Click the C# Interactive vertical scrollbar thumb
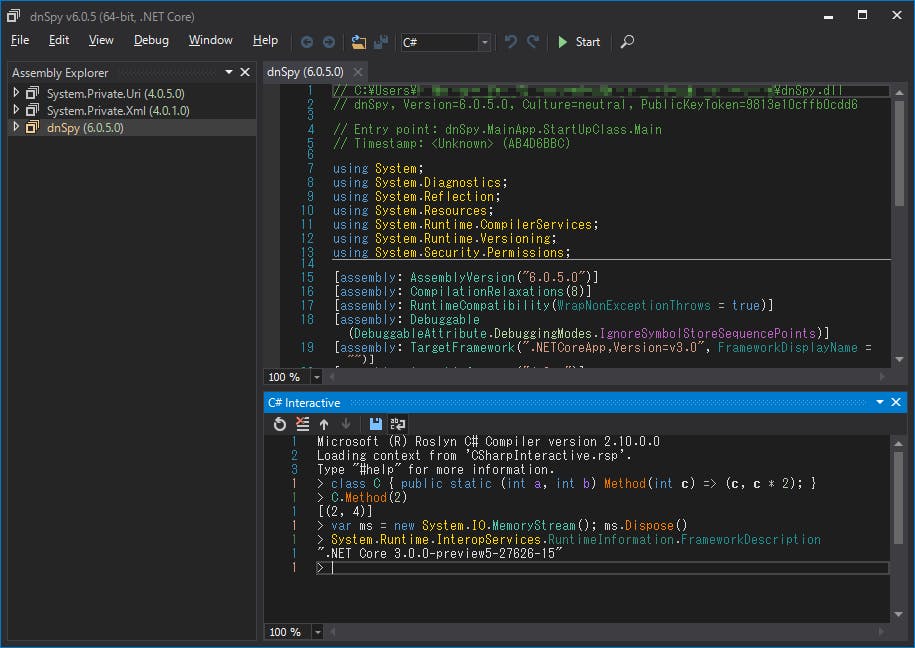The width and height of the screenshot is (915, 648). click(899, 498)
